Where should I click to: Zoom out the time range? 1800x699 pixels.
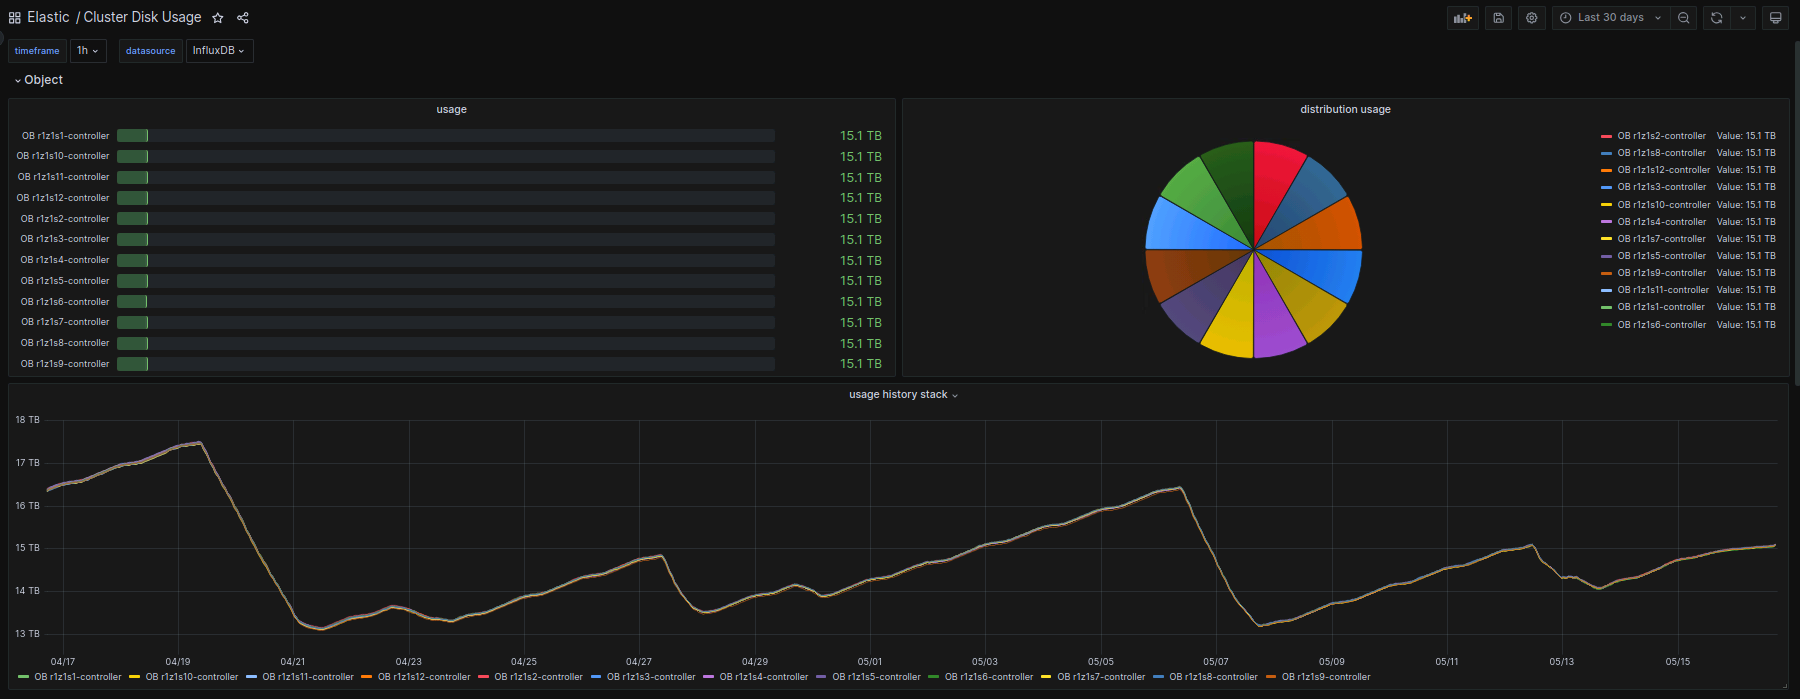pos(1684,18)
